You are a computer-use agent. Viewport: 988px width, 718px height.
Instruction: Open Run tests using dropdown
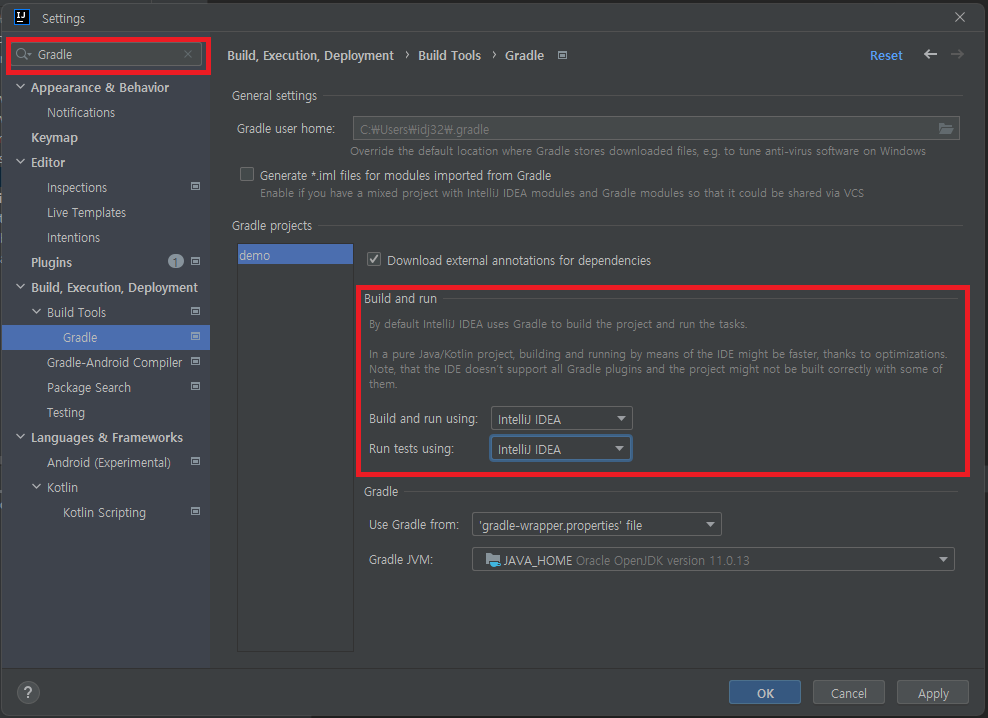(x=561, y=449)
